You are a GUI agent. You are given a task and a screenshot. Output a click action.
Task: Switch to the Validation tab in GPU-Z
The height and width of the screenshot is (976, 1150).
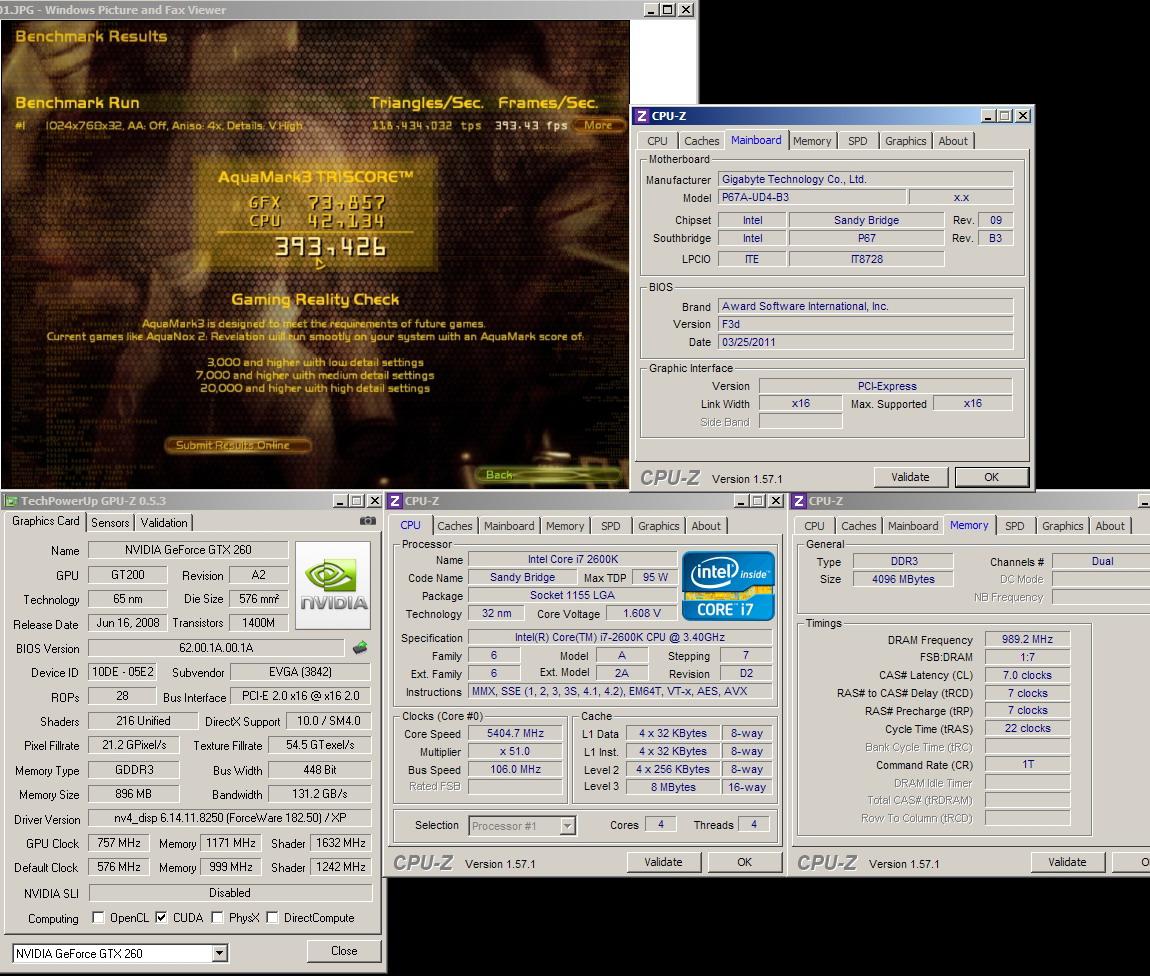point(164,523)
